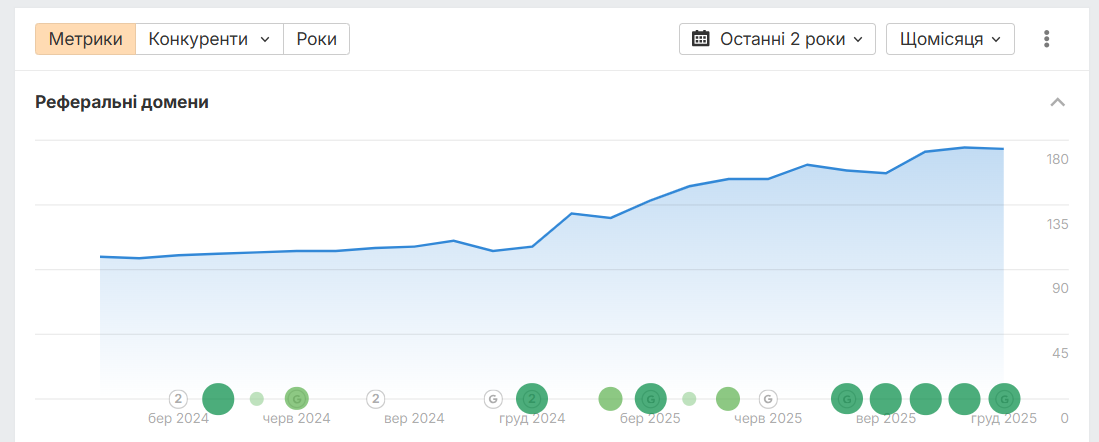Click the 90 y-axis label

[x=1059, y=289]
